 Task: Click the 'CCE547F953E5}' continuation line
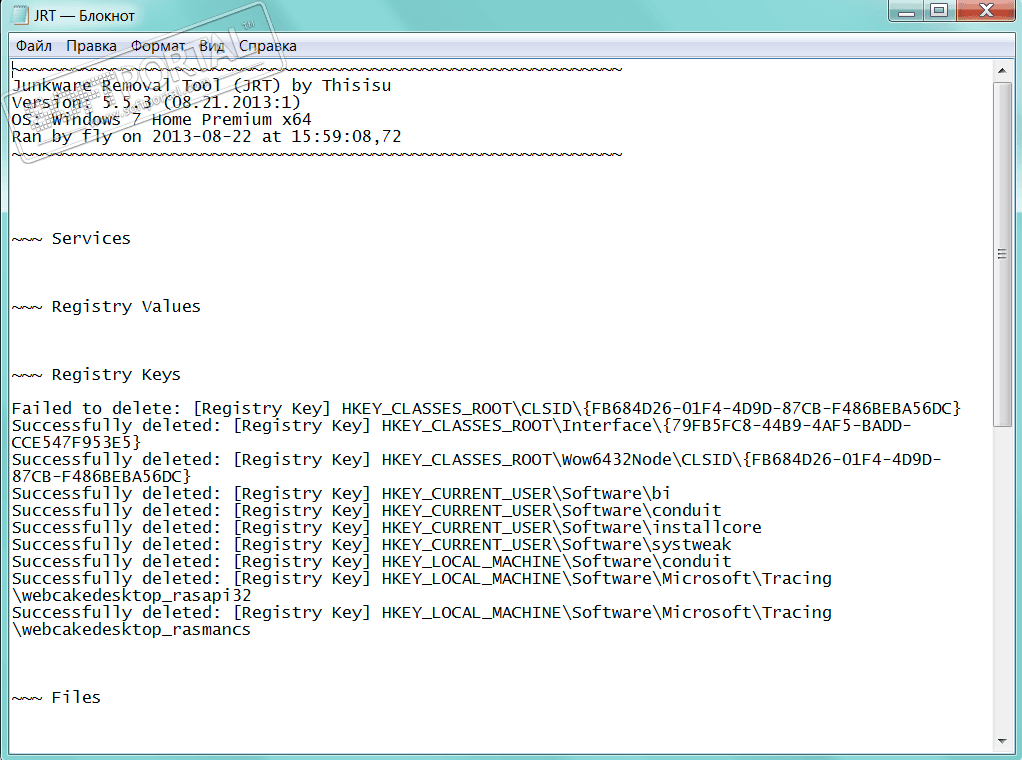click(x=76, y=443)
